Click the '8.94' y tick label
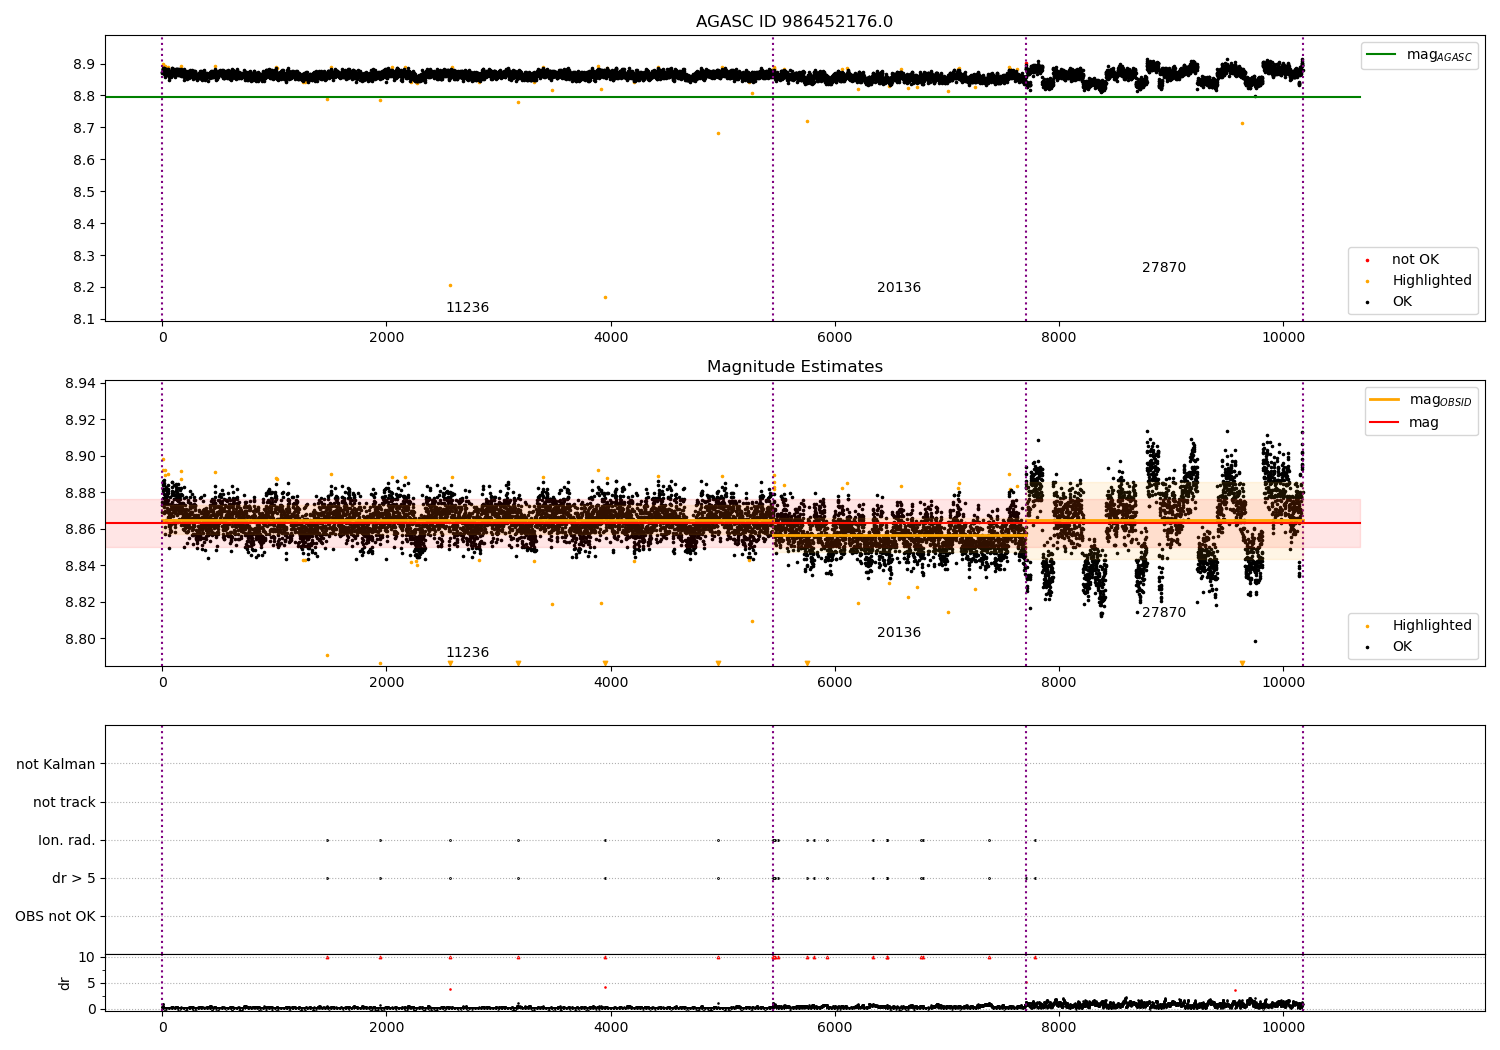The height and width of the screenshot is (1050, 1500). point(80,384)
